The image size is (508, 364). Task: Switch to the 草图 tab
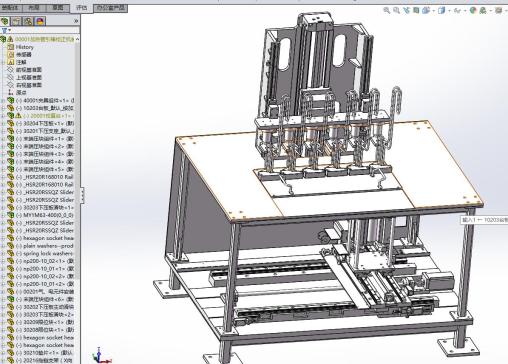58,7
